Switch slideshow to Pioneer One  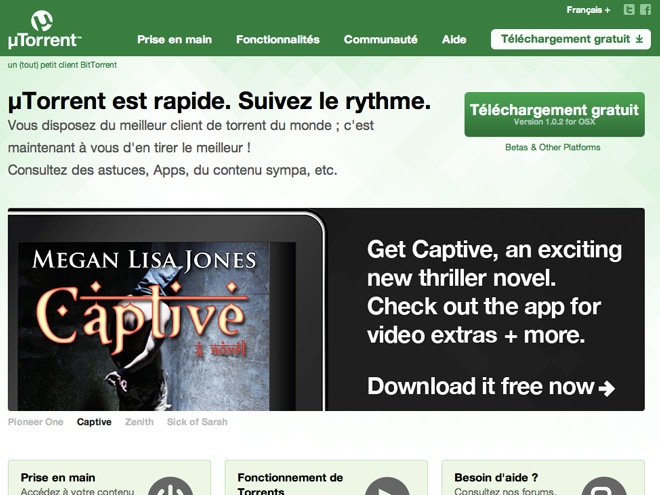(x=36, y=422)
